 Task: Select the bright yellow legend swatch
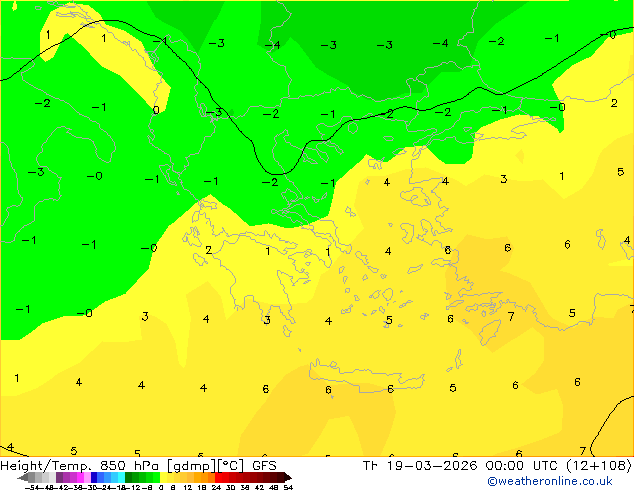point(164,477)
